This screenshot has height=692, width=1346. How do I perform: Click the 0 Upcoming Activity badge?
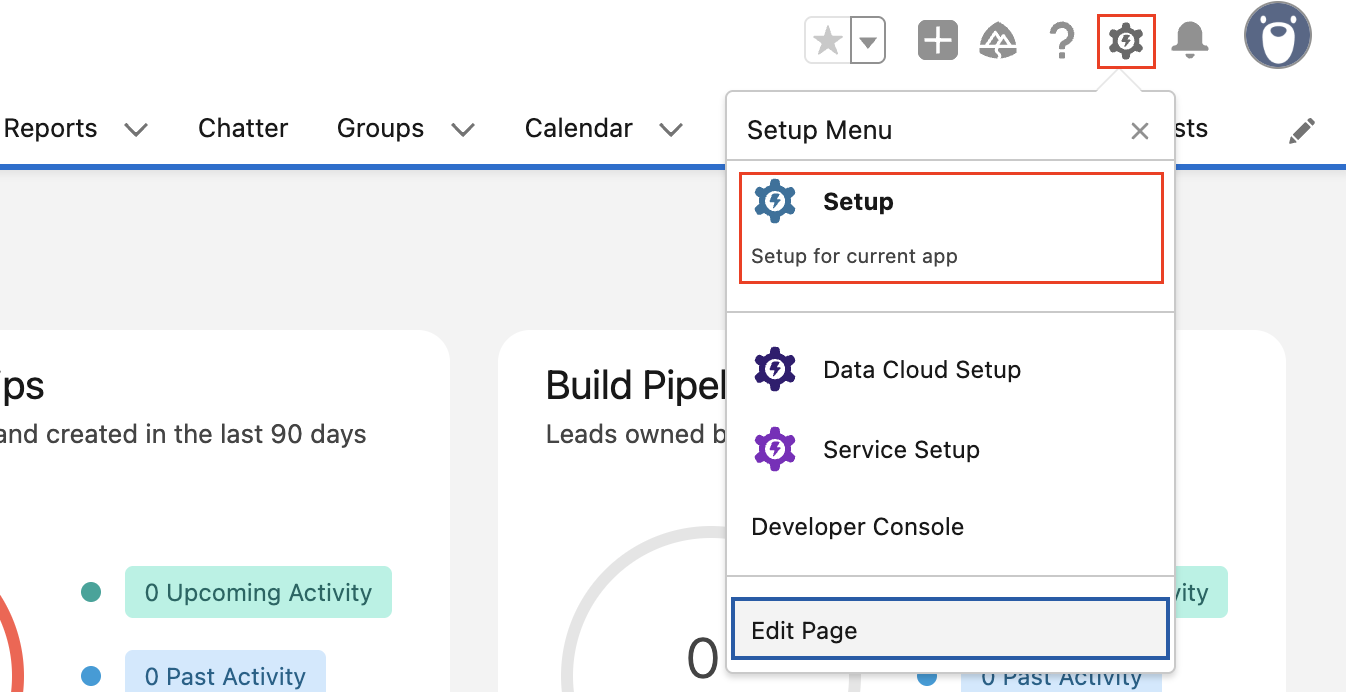click(258, 592)
